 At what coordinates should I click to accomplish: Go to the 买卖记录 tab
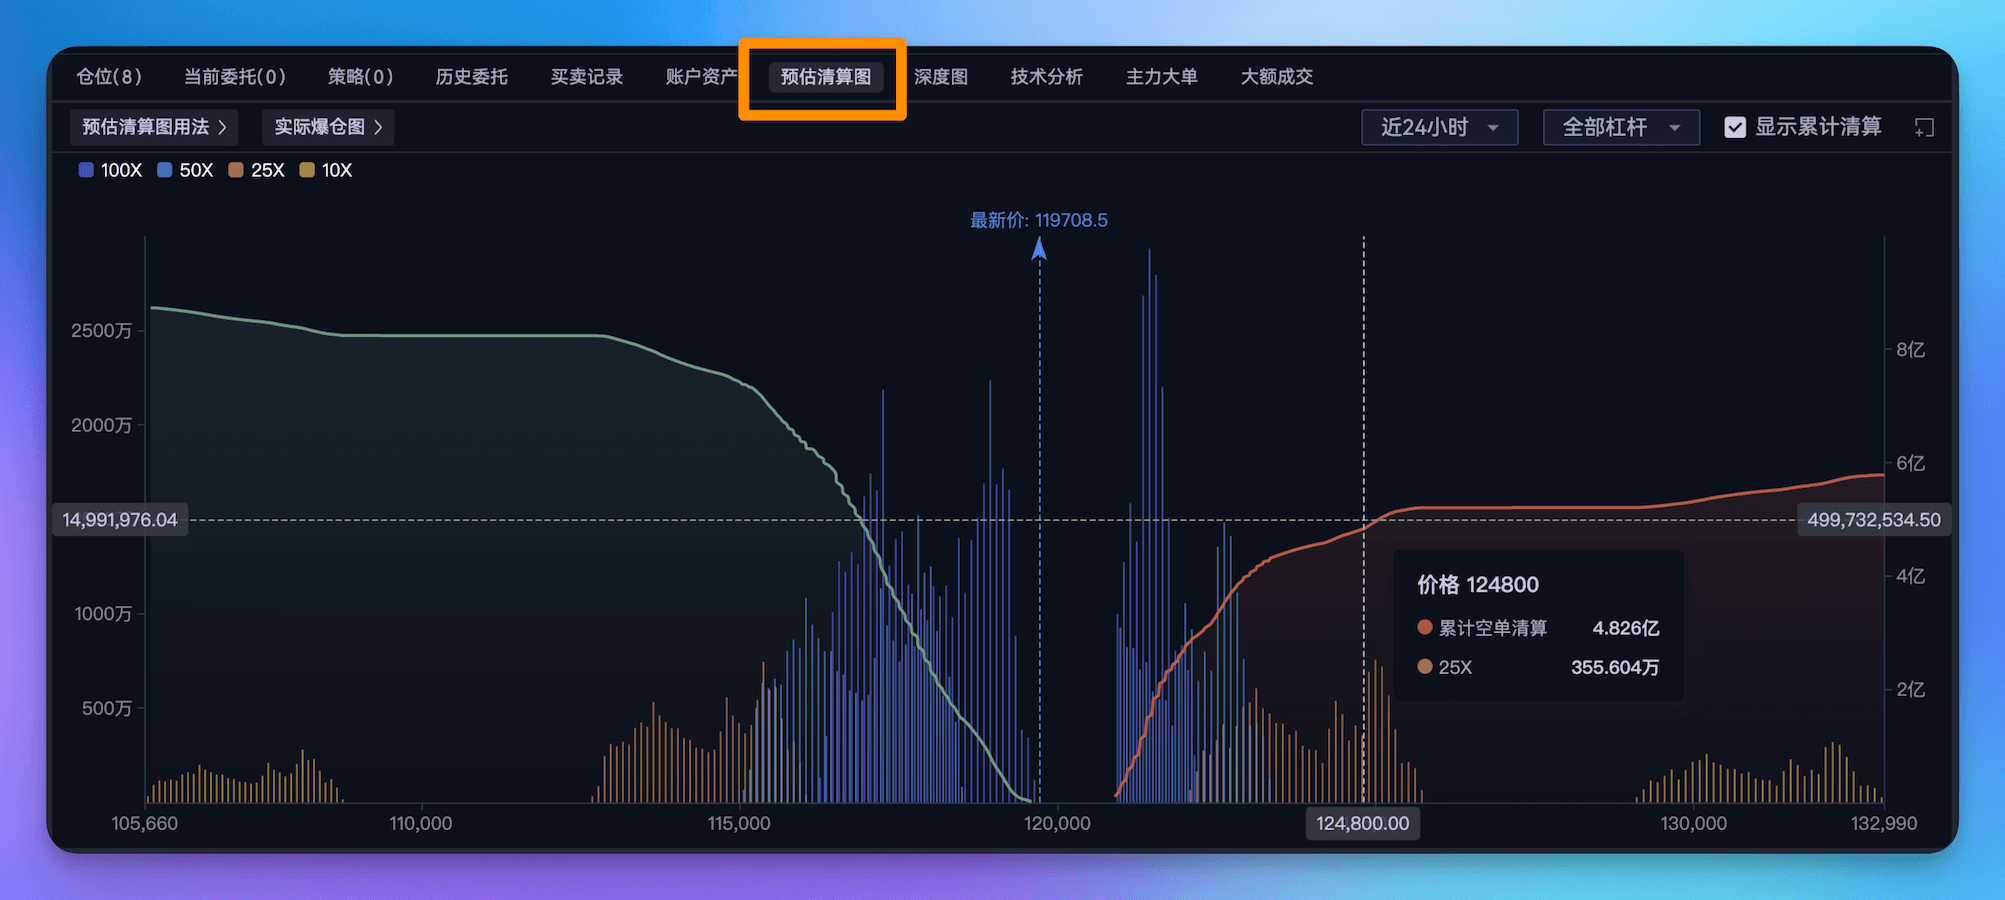(587, 77)
